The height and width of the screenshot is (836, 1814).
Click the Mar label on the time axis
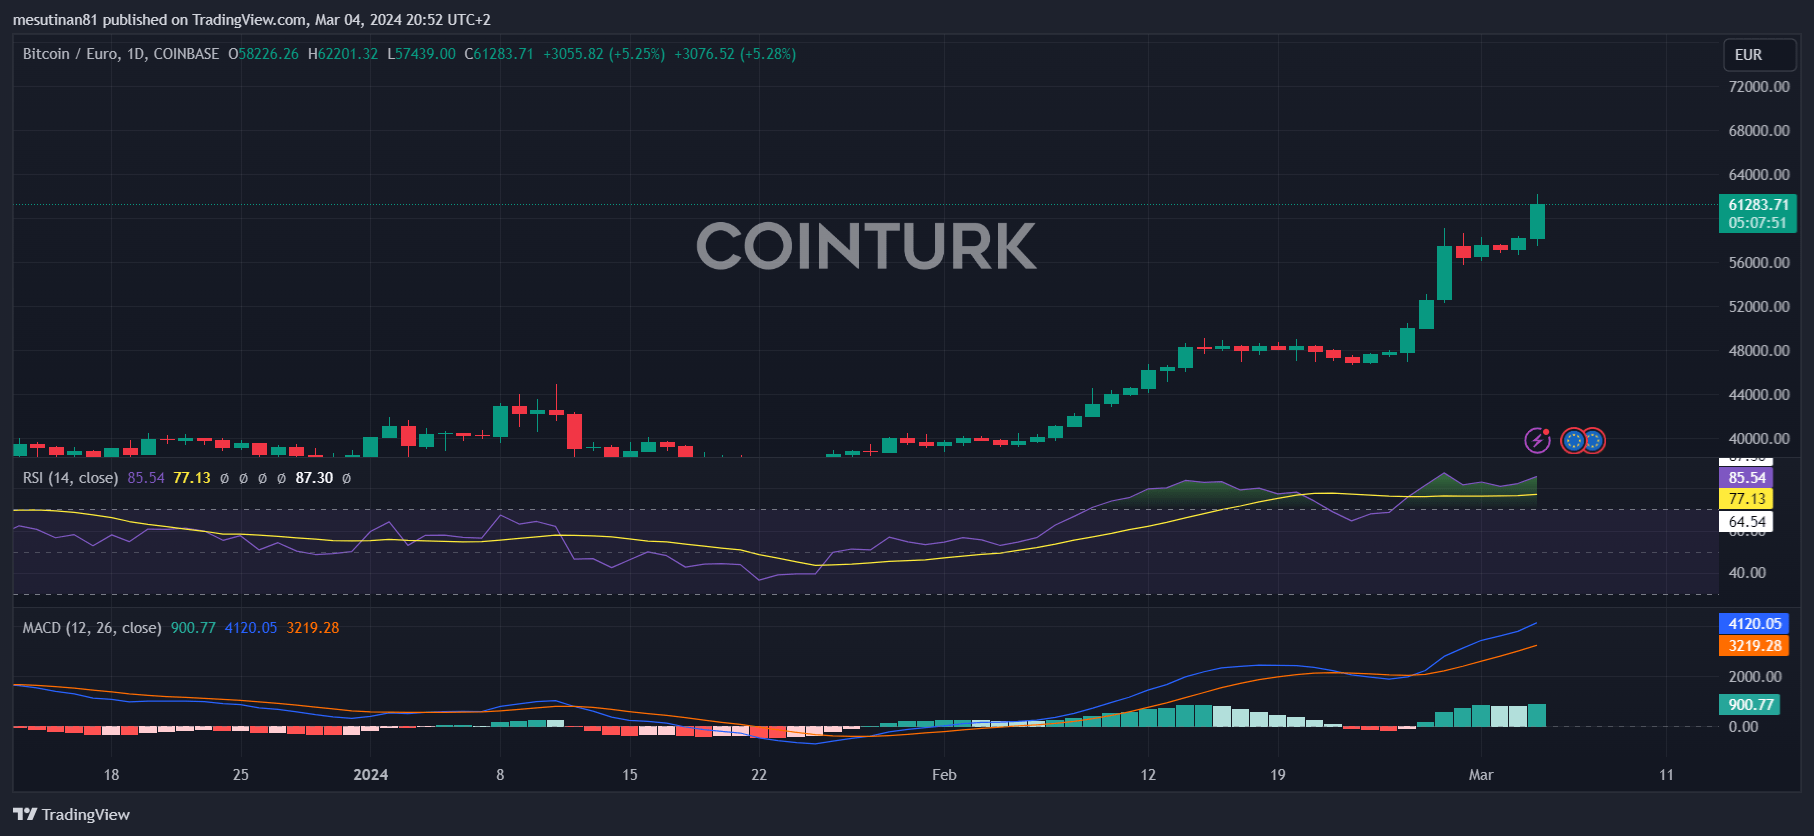pos(1481,775)
